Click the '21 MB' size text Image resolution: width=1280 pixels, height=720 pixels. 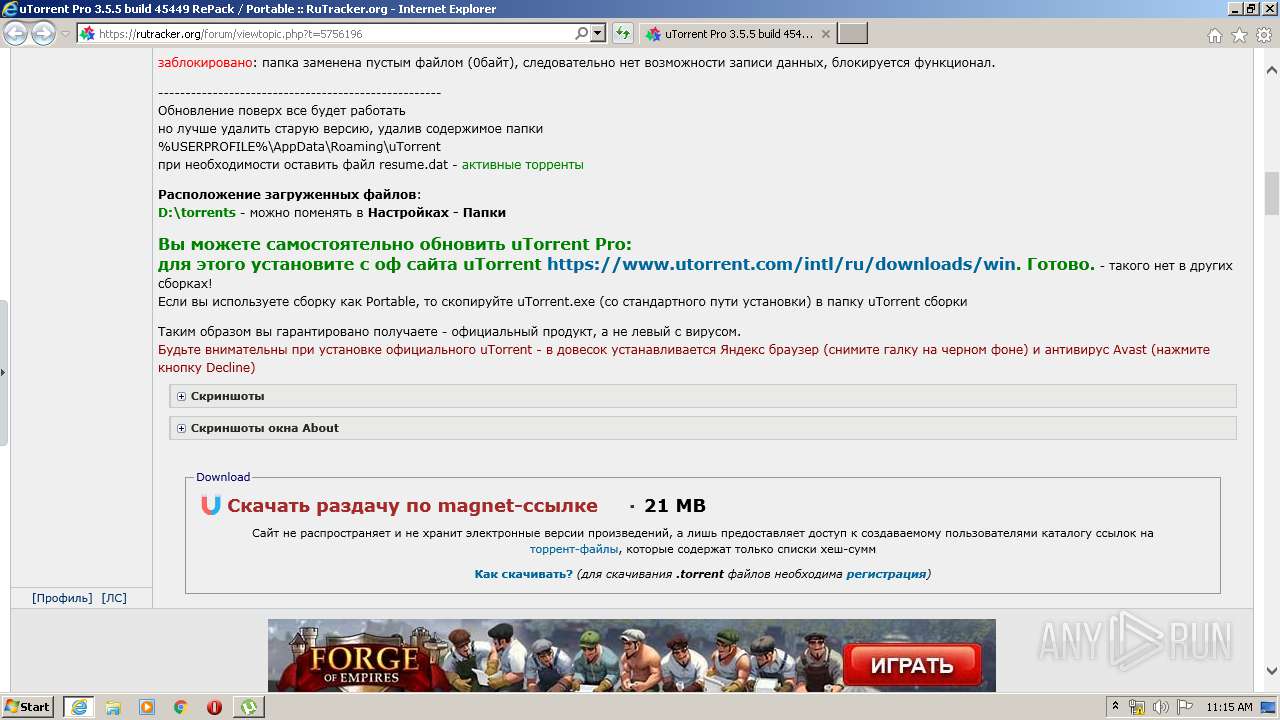[x=675, y=506]
